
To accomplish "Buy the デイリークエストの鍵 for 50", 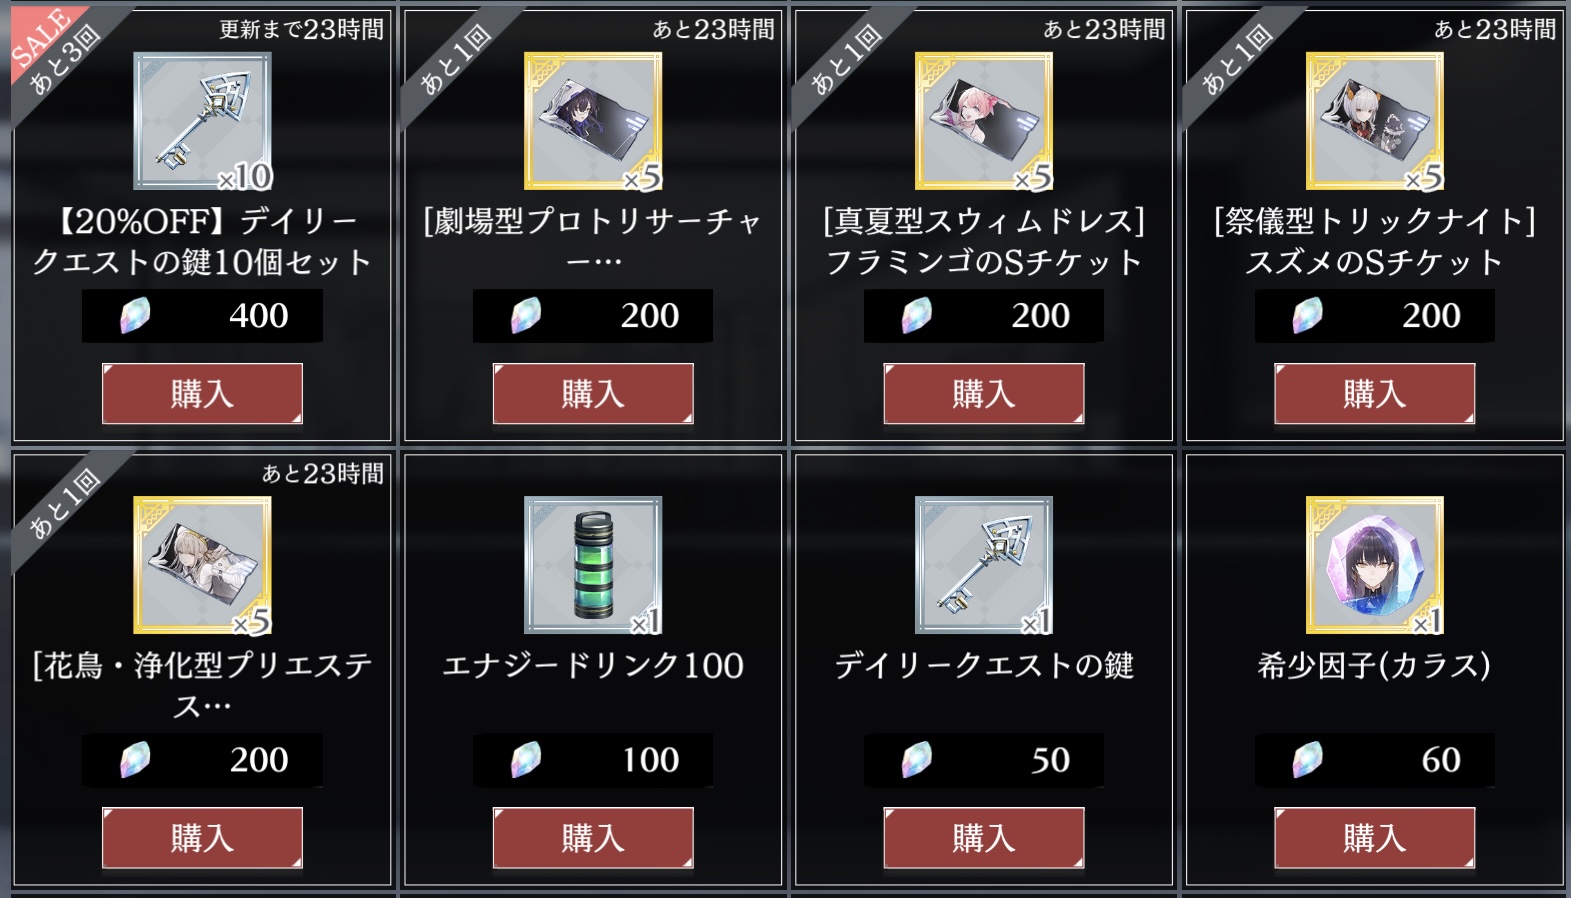I will (x=984, y=838).
